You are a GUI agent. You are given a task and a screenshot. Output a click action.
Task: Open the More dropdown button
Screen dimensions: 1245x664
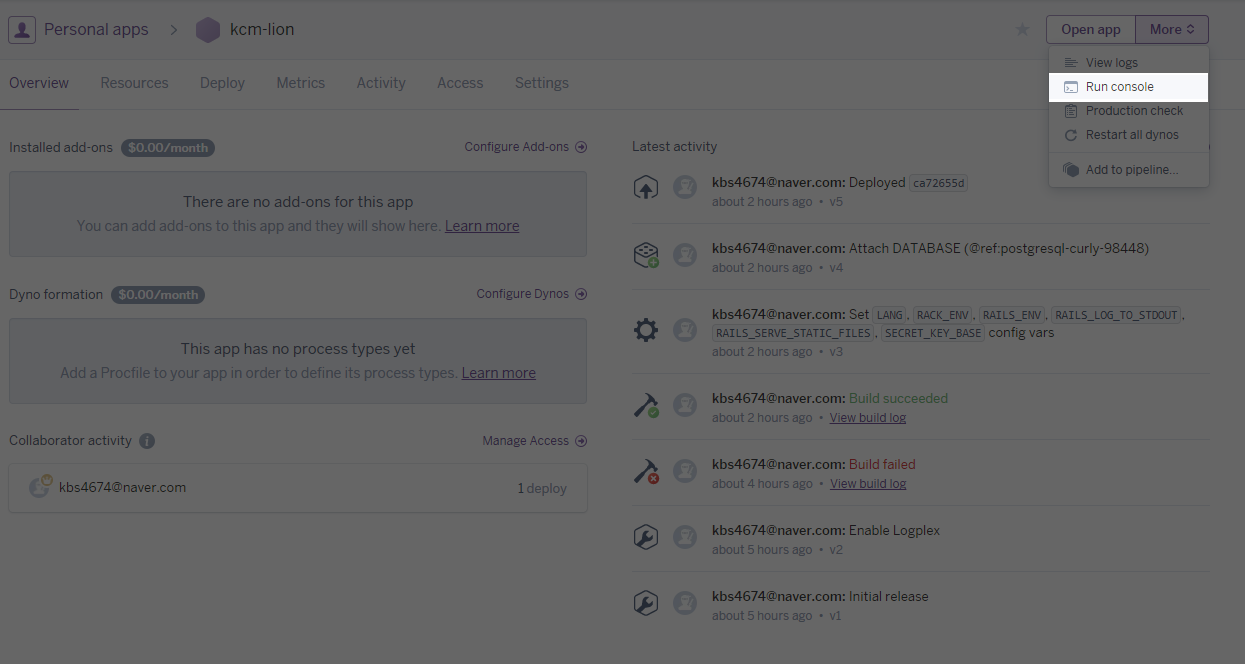point(1172,30)
